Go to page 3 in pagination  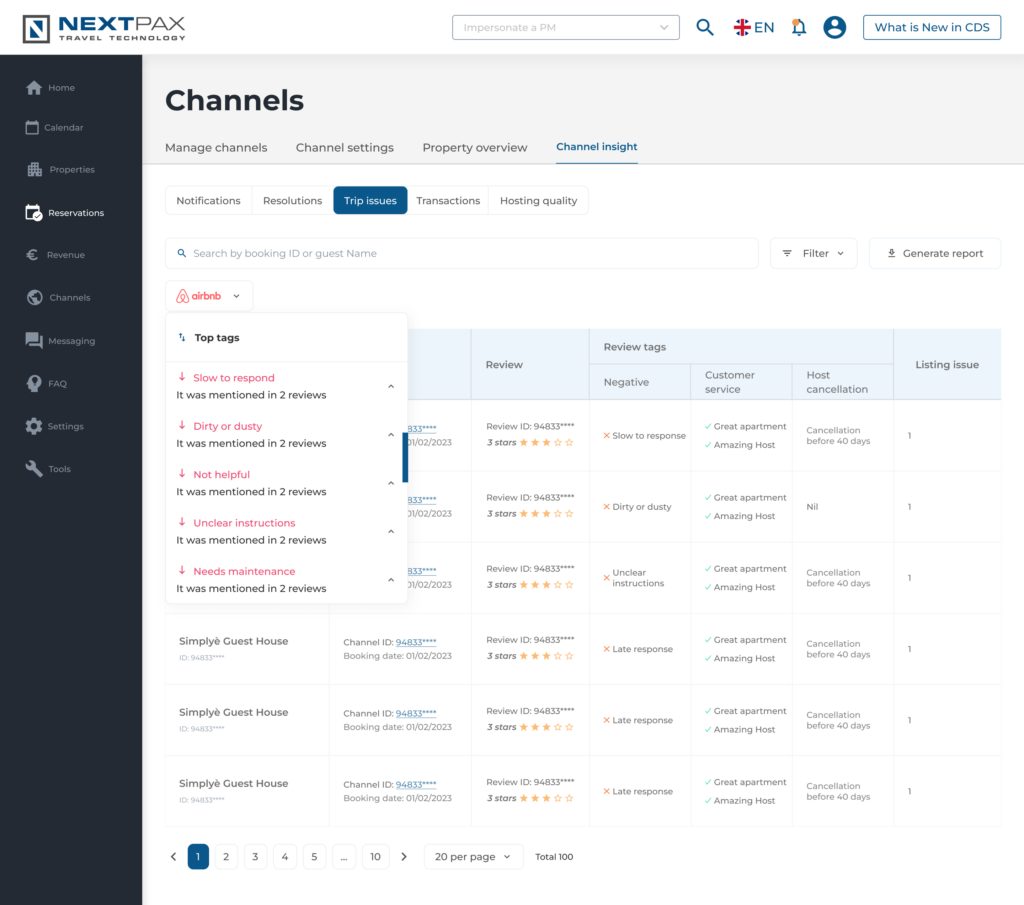255,857
